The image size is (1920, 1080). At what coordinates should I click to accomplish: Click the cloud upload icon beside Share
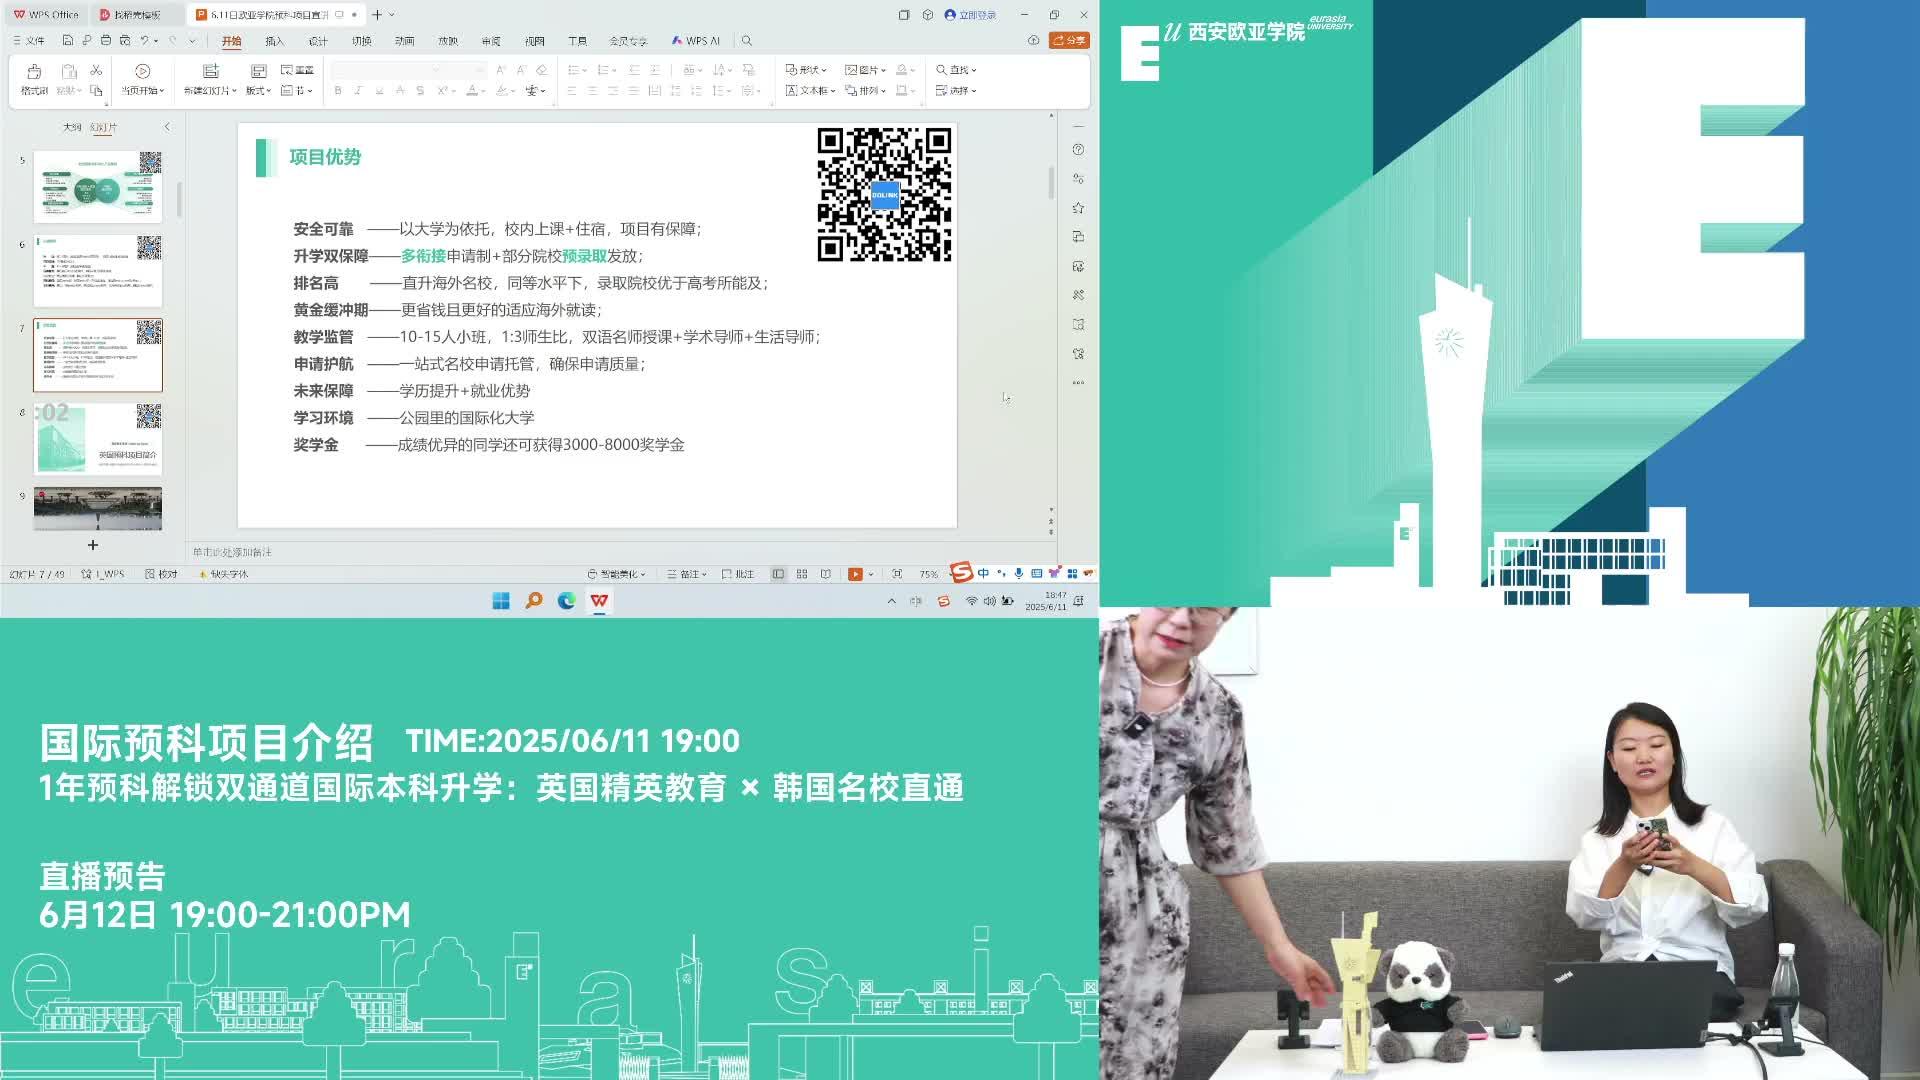[1033, 41]
